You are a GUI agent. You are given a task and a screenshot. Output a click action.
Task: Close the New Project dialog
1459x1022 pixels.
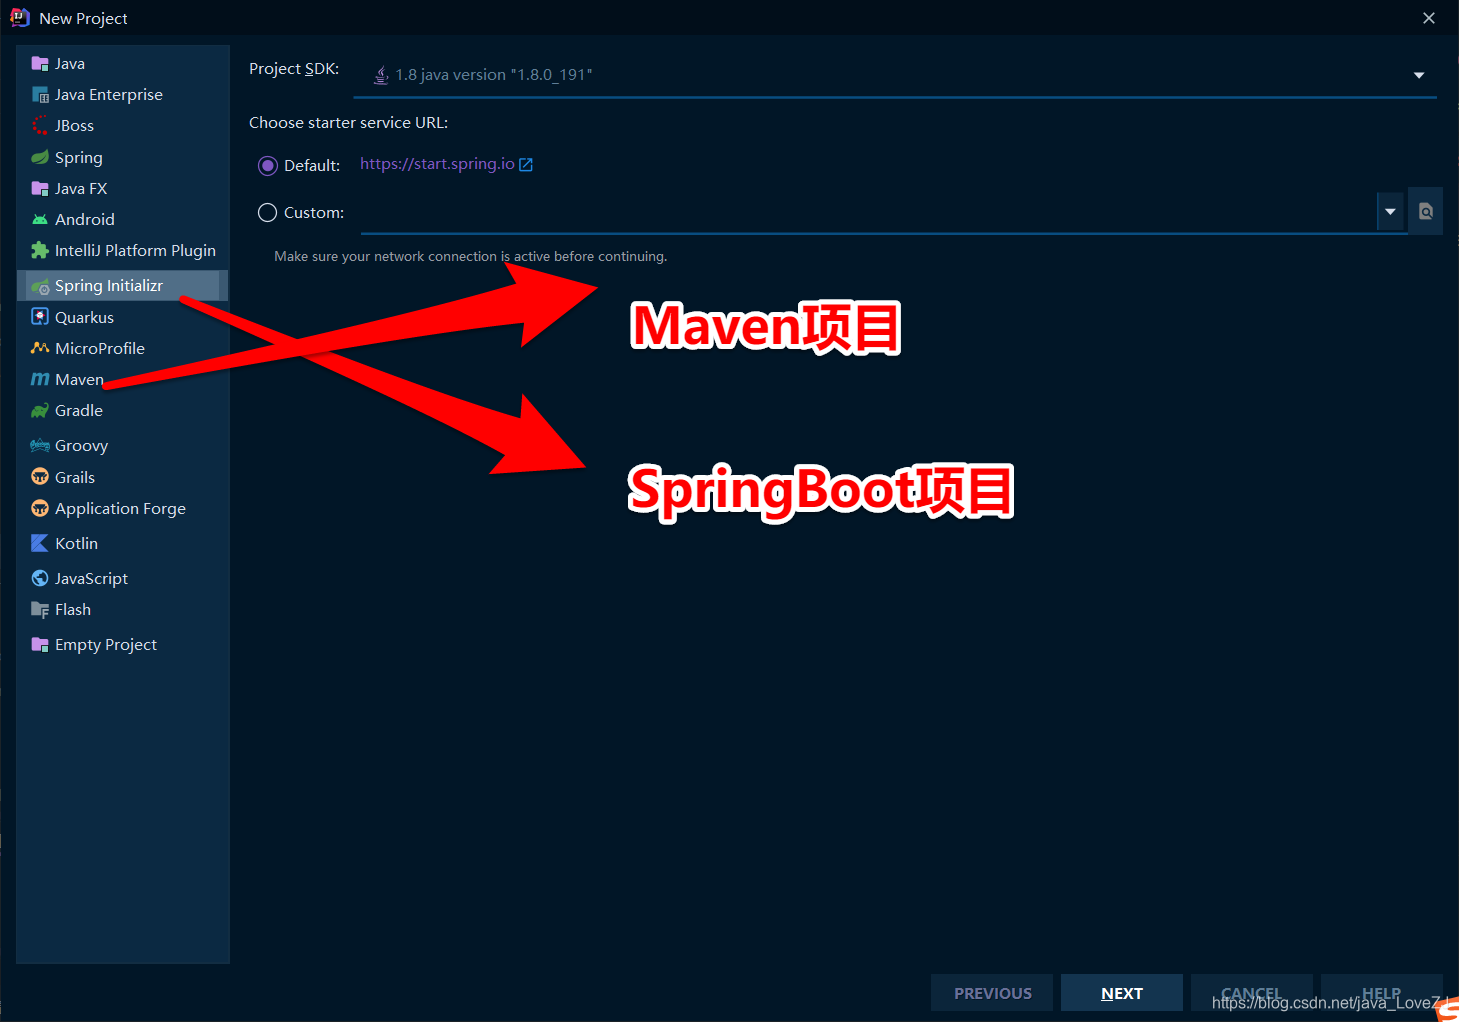[x=1429, y=18]
